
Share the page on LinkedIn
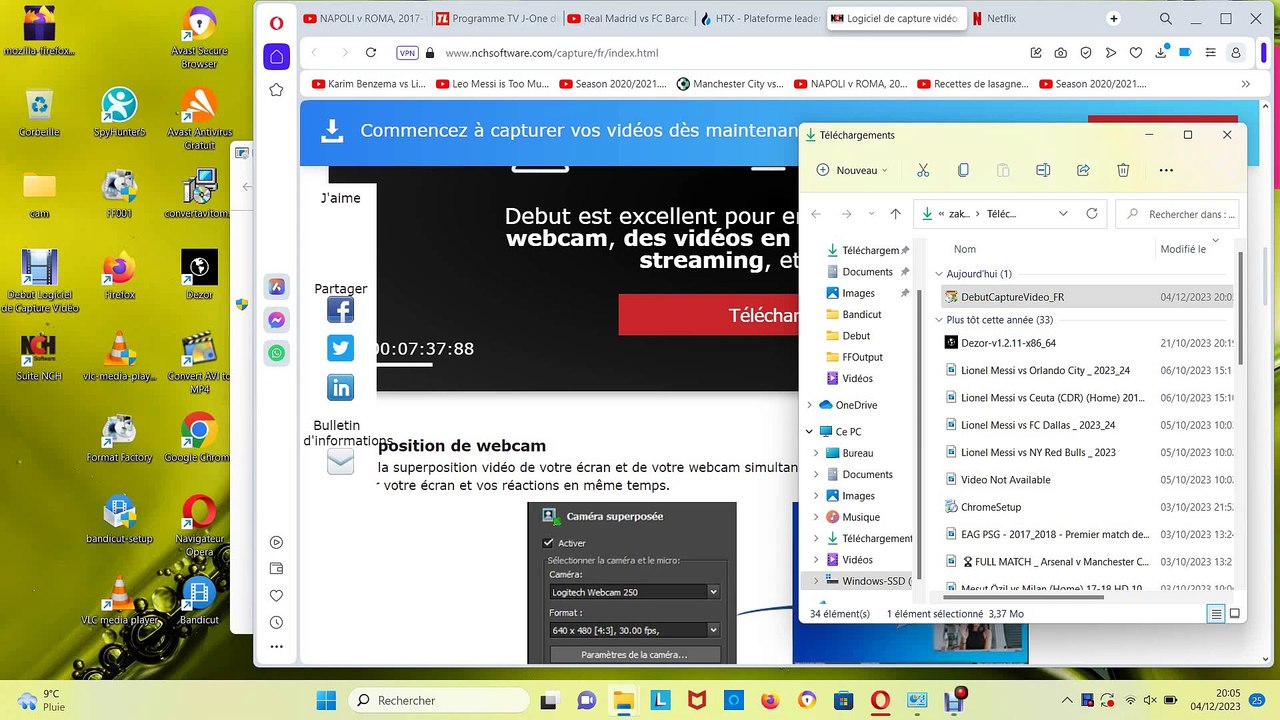tap(340, 387)
